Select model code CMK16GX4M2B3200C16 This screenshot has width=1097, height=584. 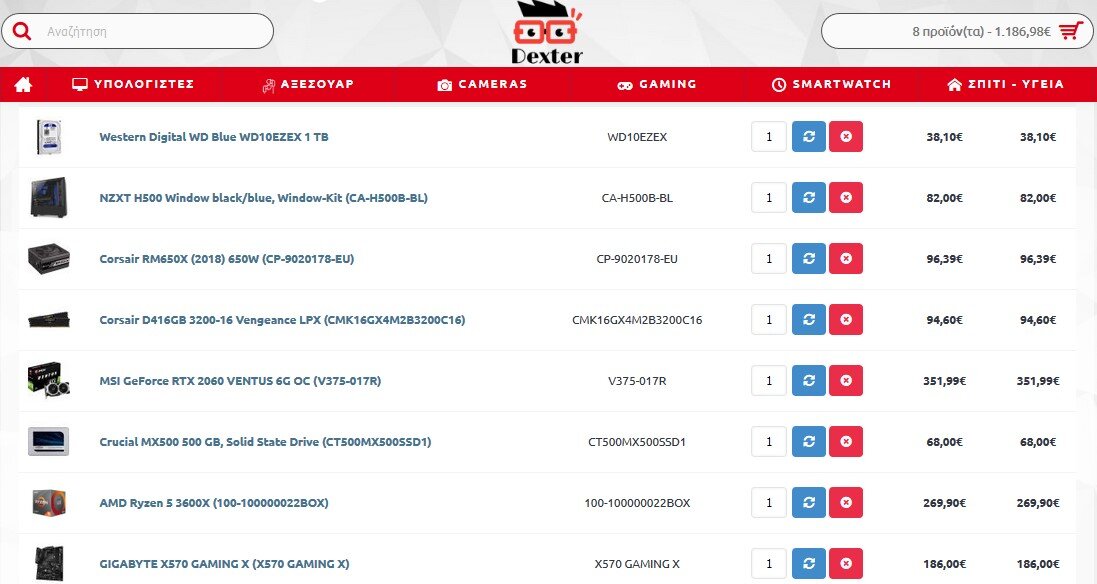click(637, 320)
